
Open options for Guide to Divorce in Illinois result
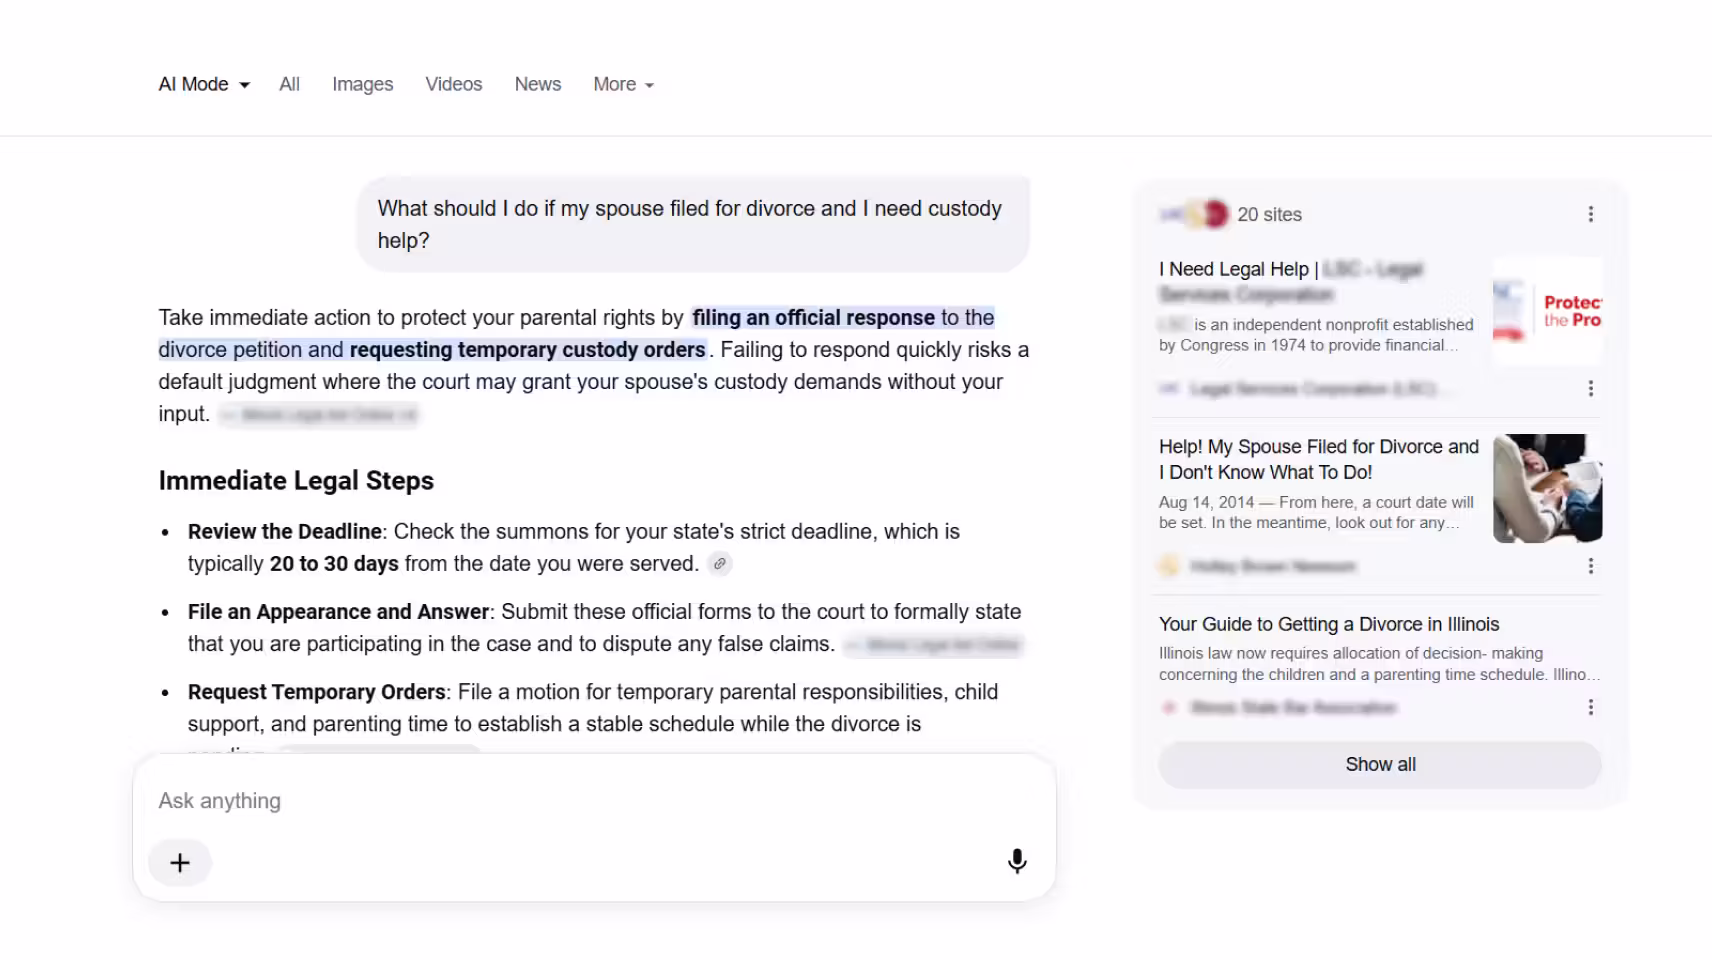click(1591, 707)
